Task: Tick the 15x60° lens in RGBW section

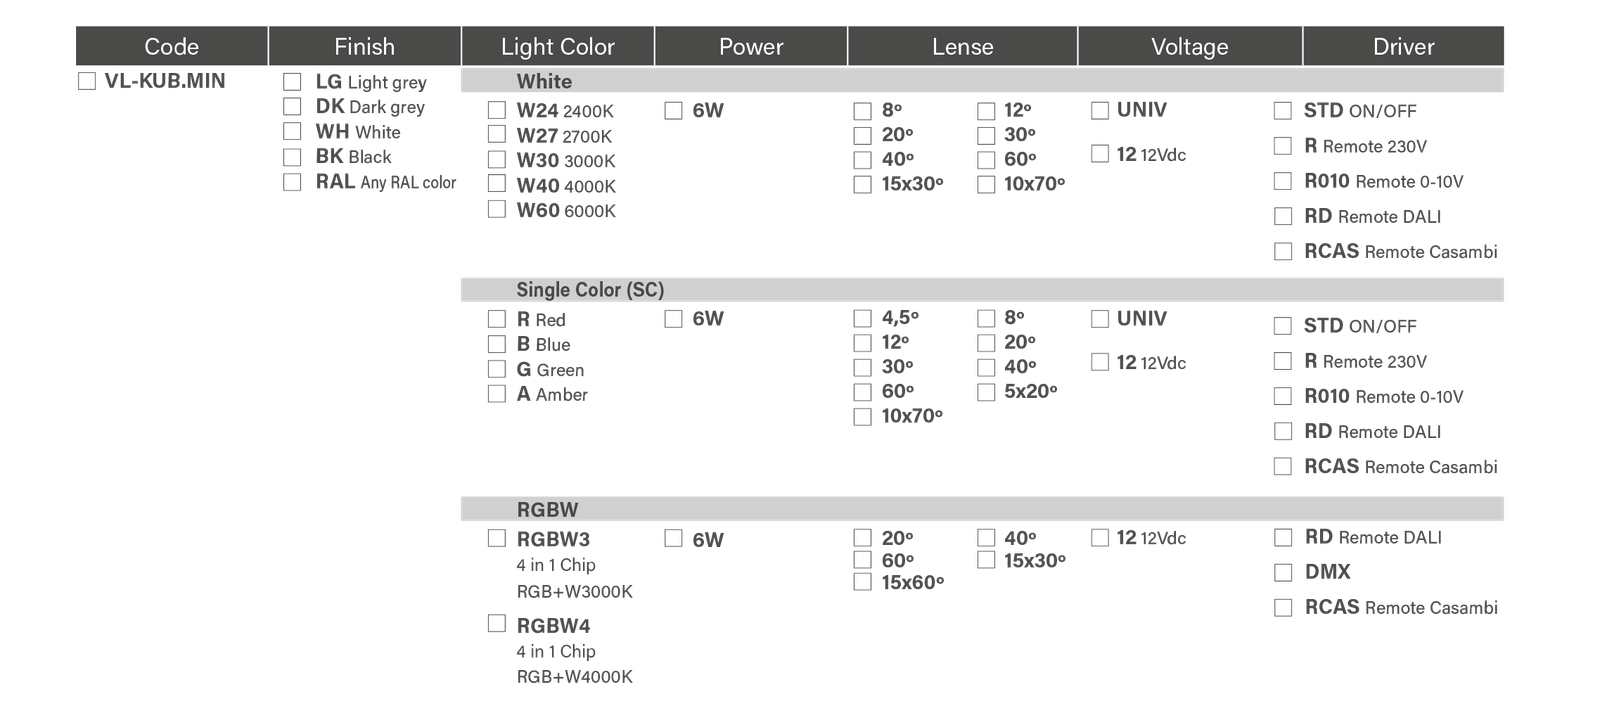Action: coord(862,582)
